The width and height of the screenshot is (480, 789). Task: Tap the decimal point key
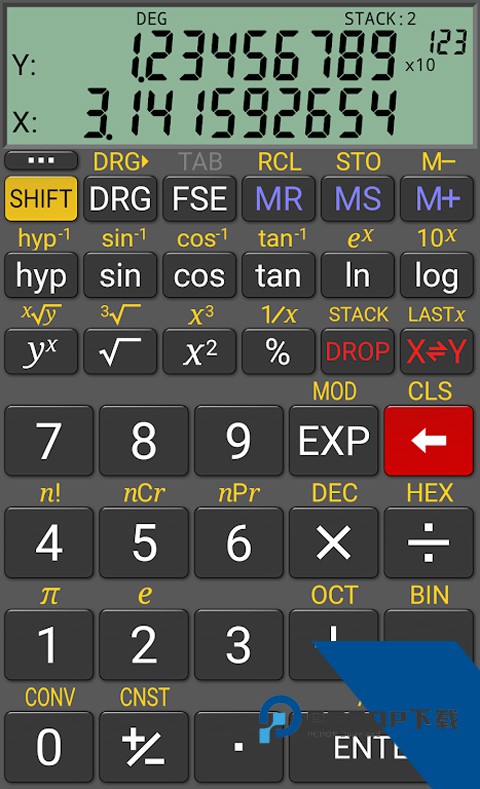[238, 747]
